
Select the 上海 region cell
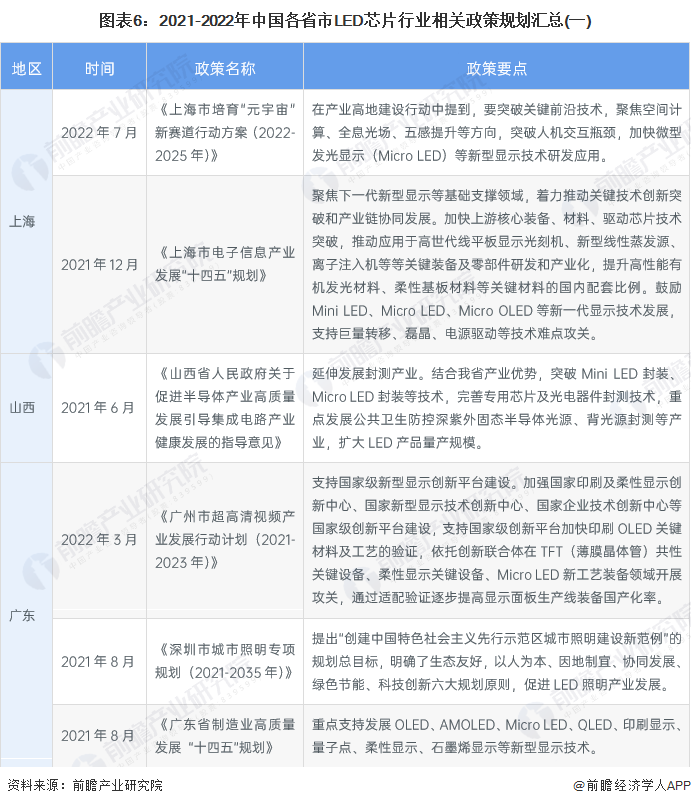click(x=22, y=221)
